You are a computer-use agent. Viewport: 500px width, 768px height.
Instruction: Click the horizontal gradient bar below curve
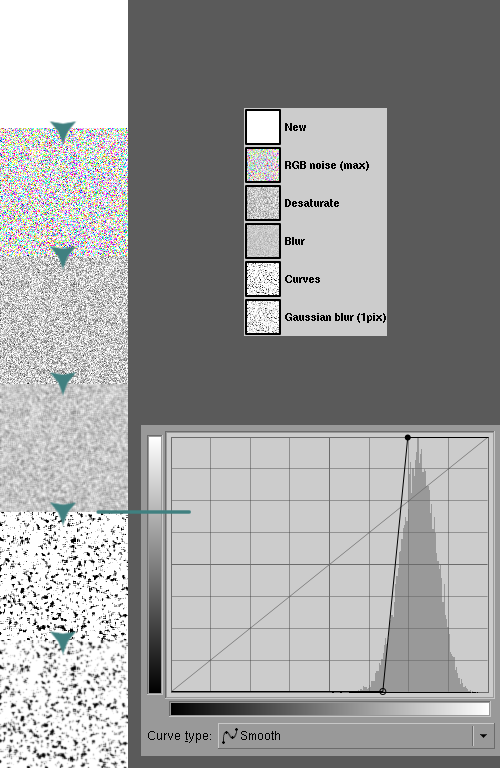[330, 709]
